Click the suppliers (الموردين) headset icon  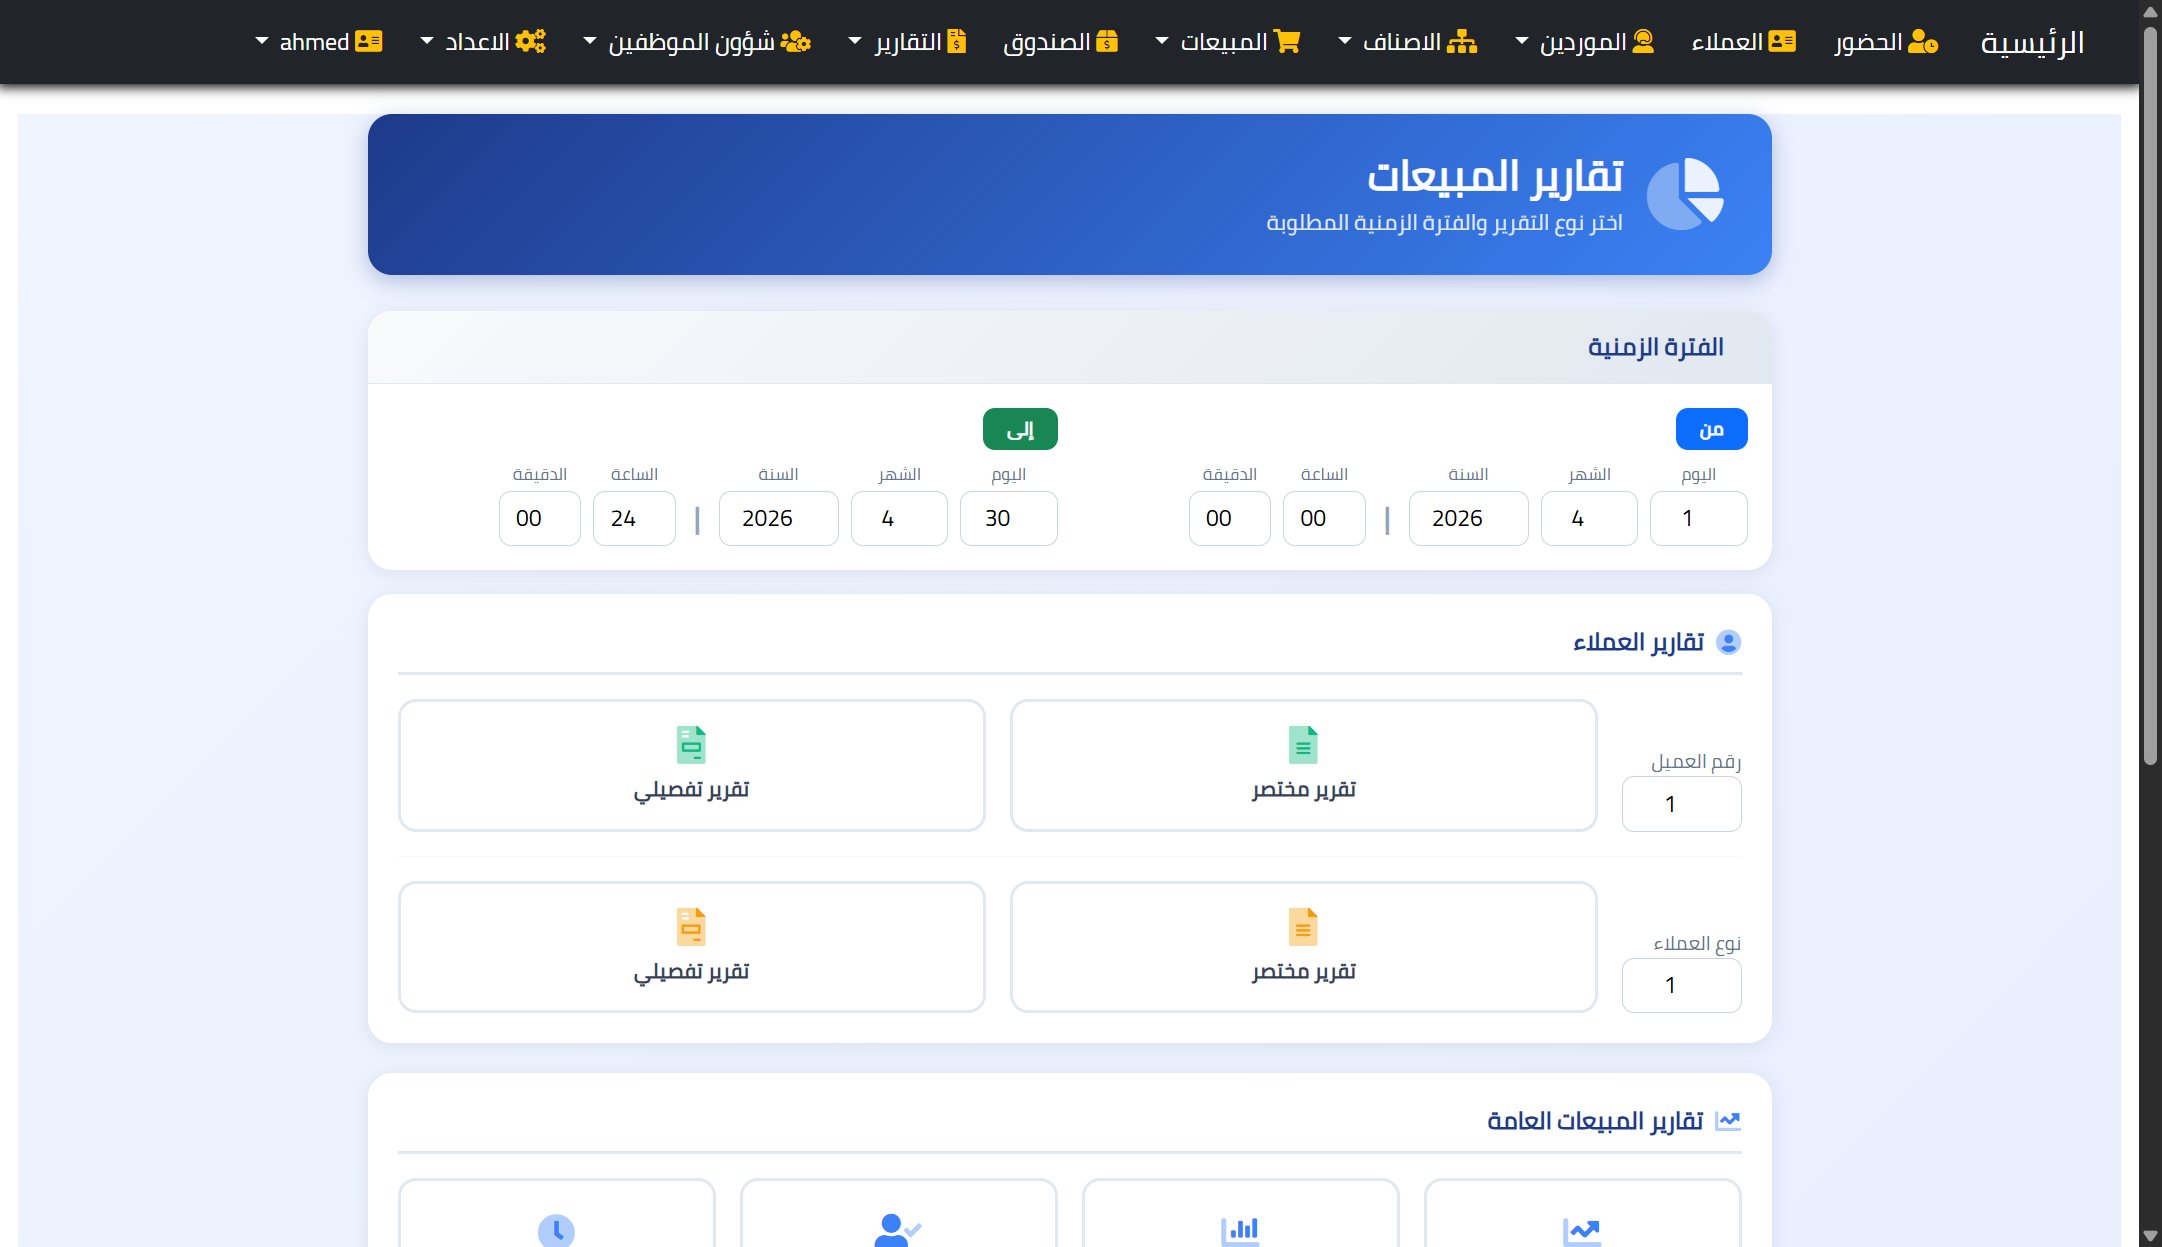tap(1643, 41)
